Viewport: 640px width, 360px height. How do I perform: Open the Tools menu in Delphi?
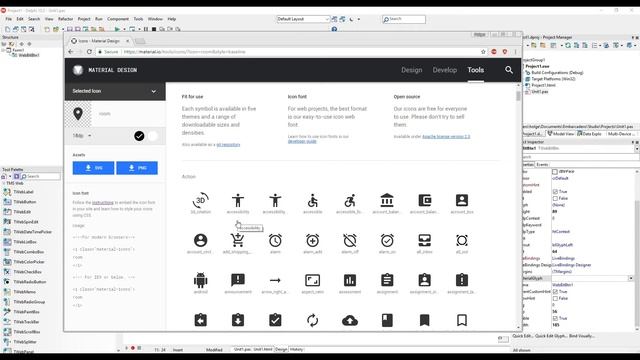point(138,19)
